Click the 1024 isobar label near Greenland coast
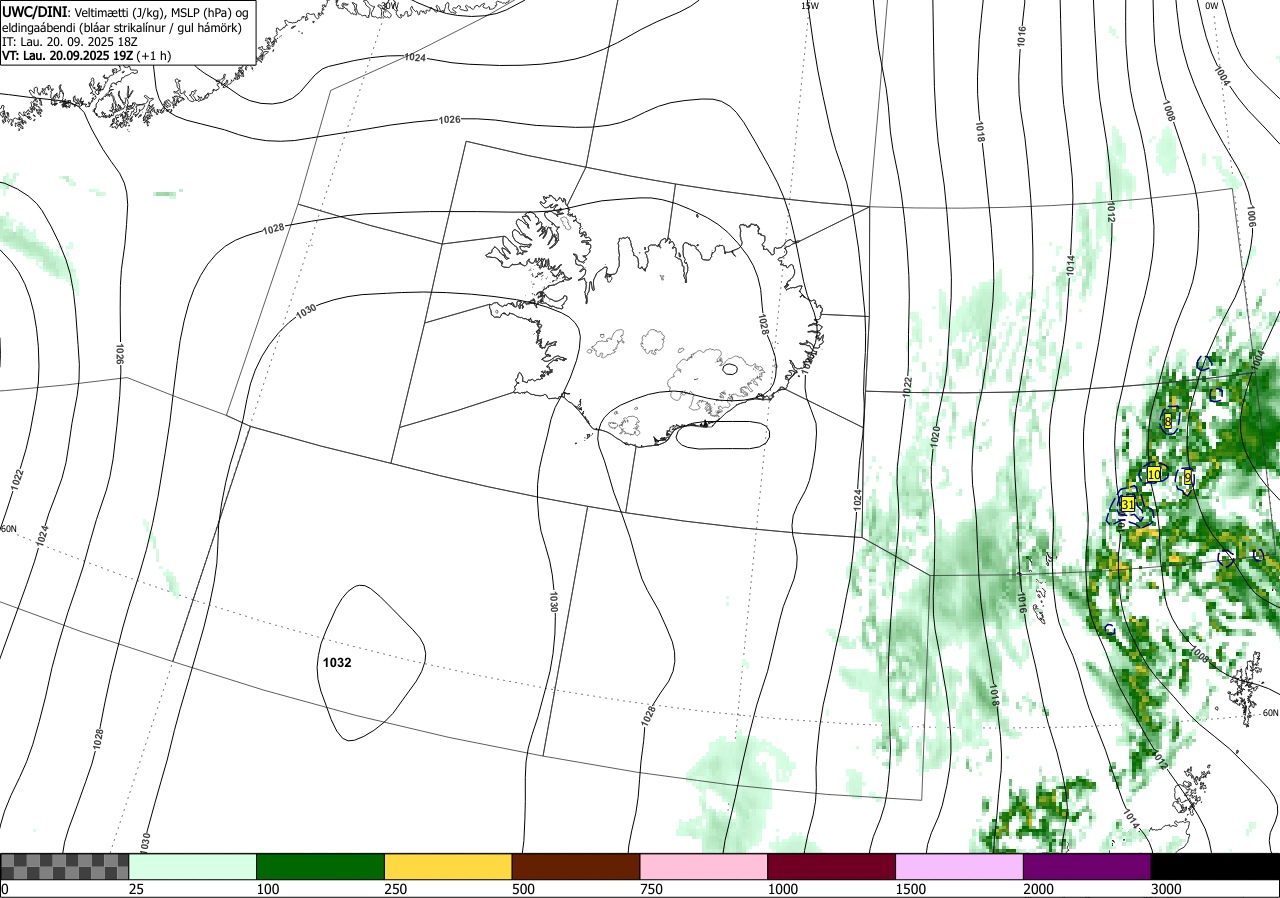The image size is (1280, 898). pyautogui.click(x=415, y=58)
